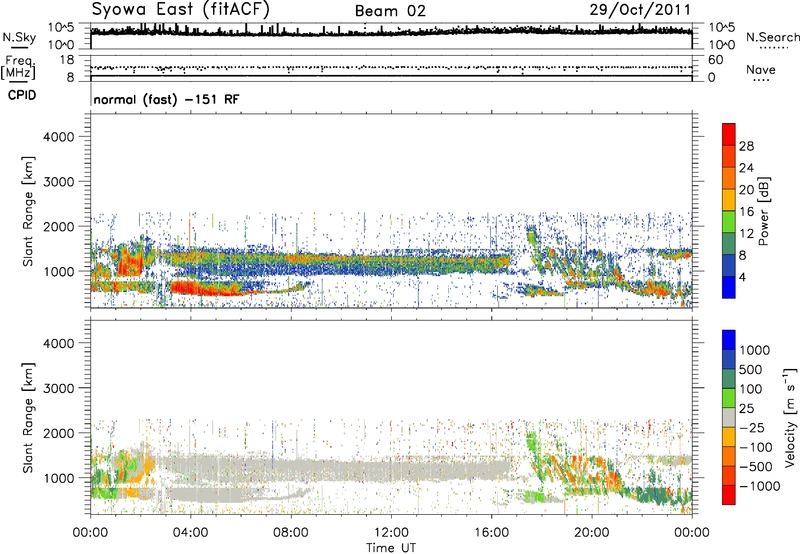Click the "16" value on Power colorbar
Image resolution: width=800 pixels, height=554 pixels.
click(x=746, y=212)
